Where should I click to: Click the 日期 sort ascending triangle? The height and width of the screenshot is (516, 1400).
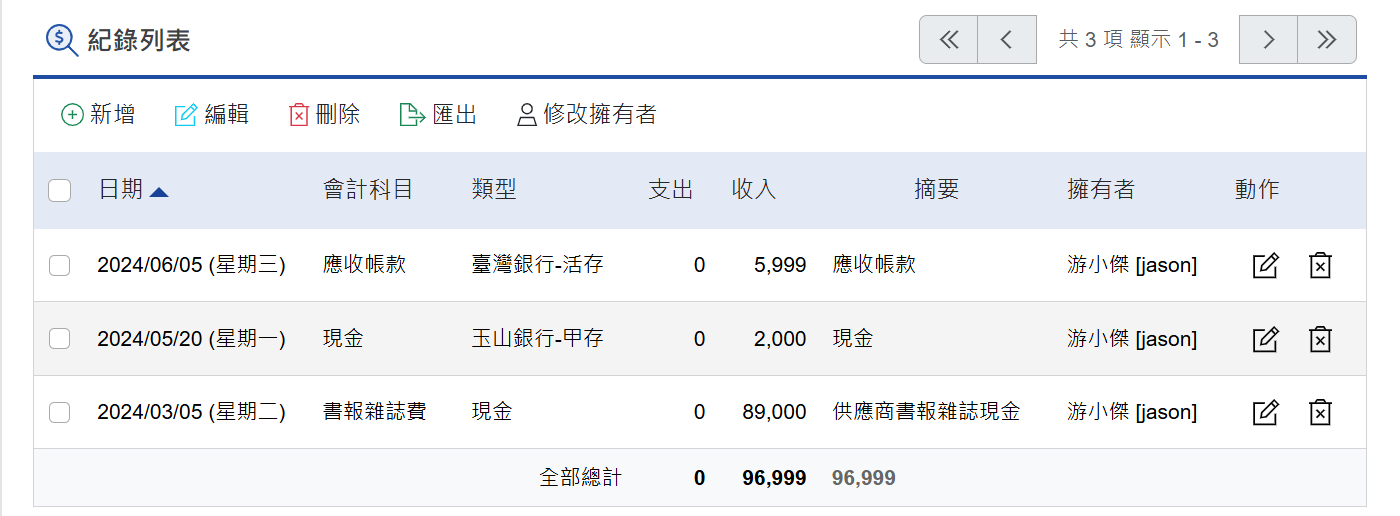coord(158,192)
